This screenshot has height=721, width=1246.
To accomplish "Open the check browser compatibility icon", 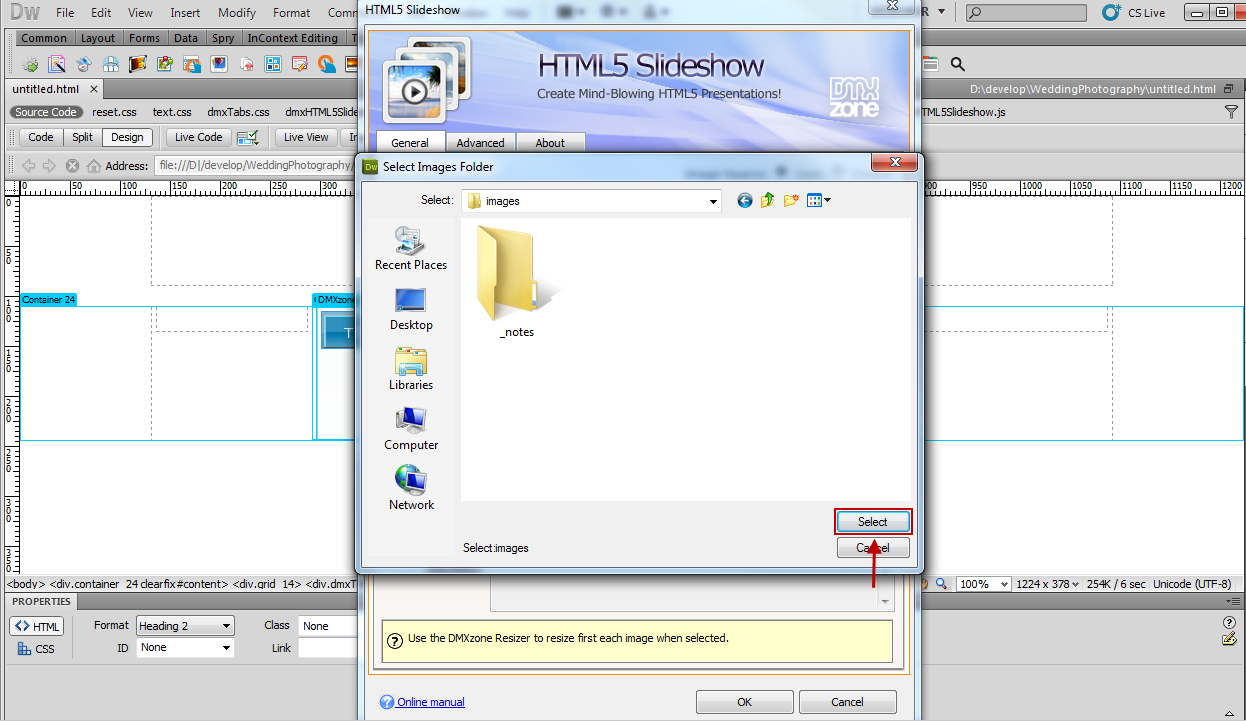I will (248, 138).
